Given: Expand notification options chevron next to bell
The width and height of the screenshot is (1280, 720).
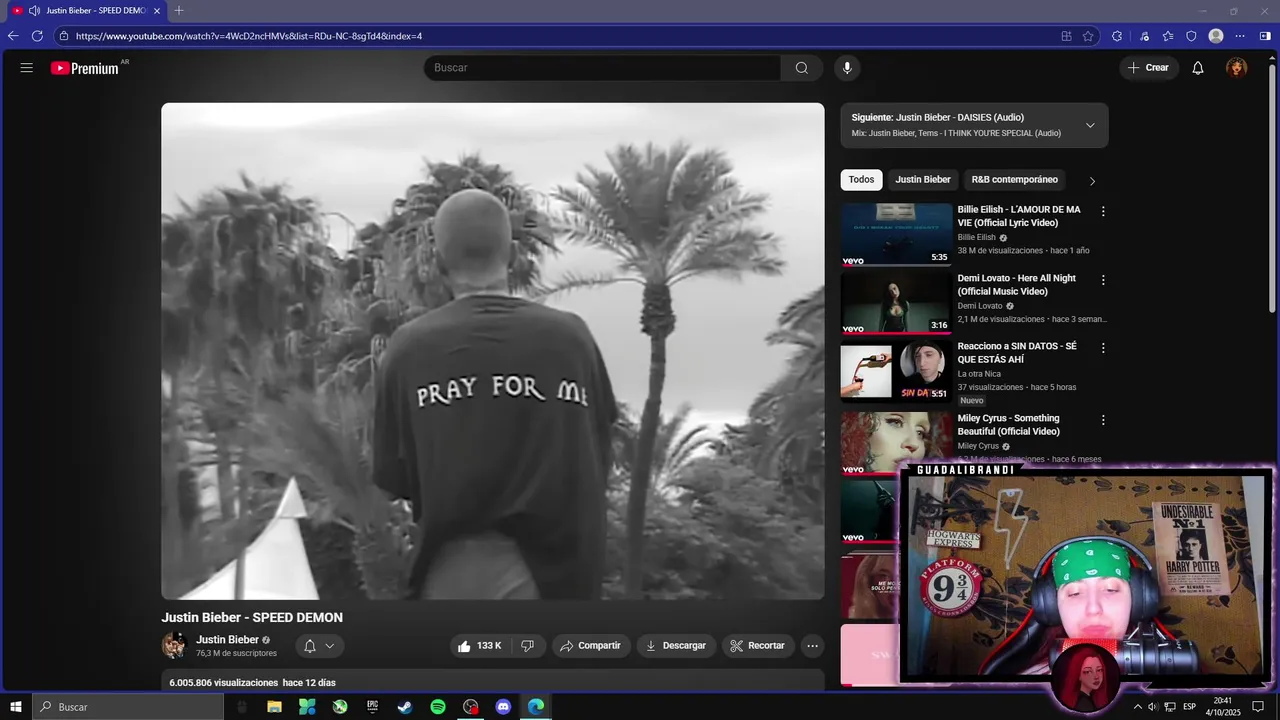Looking at the screenshot, I should coord(330,646).
